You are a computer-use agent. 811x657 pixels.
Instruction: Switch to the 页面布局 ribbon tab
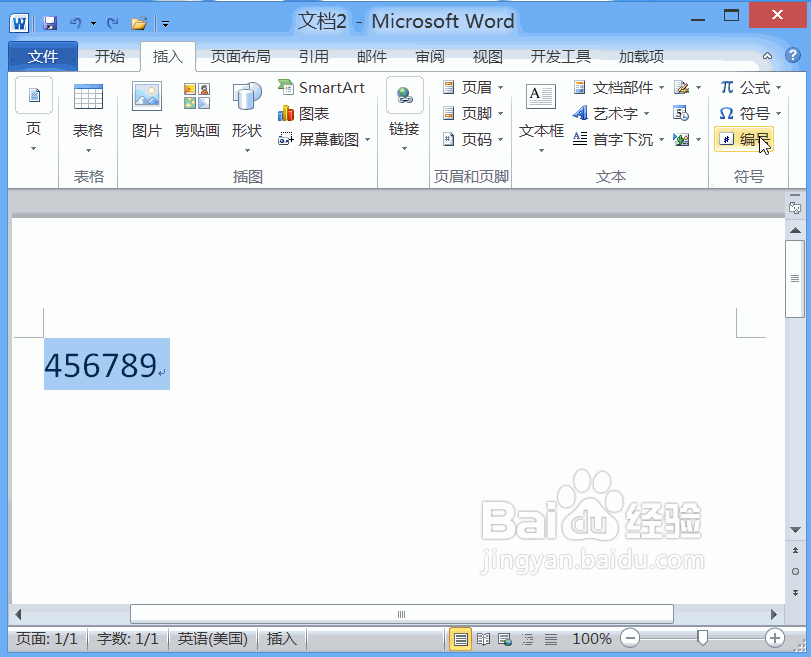(x=240, y=57)
